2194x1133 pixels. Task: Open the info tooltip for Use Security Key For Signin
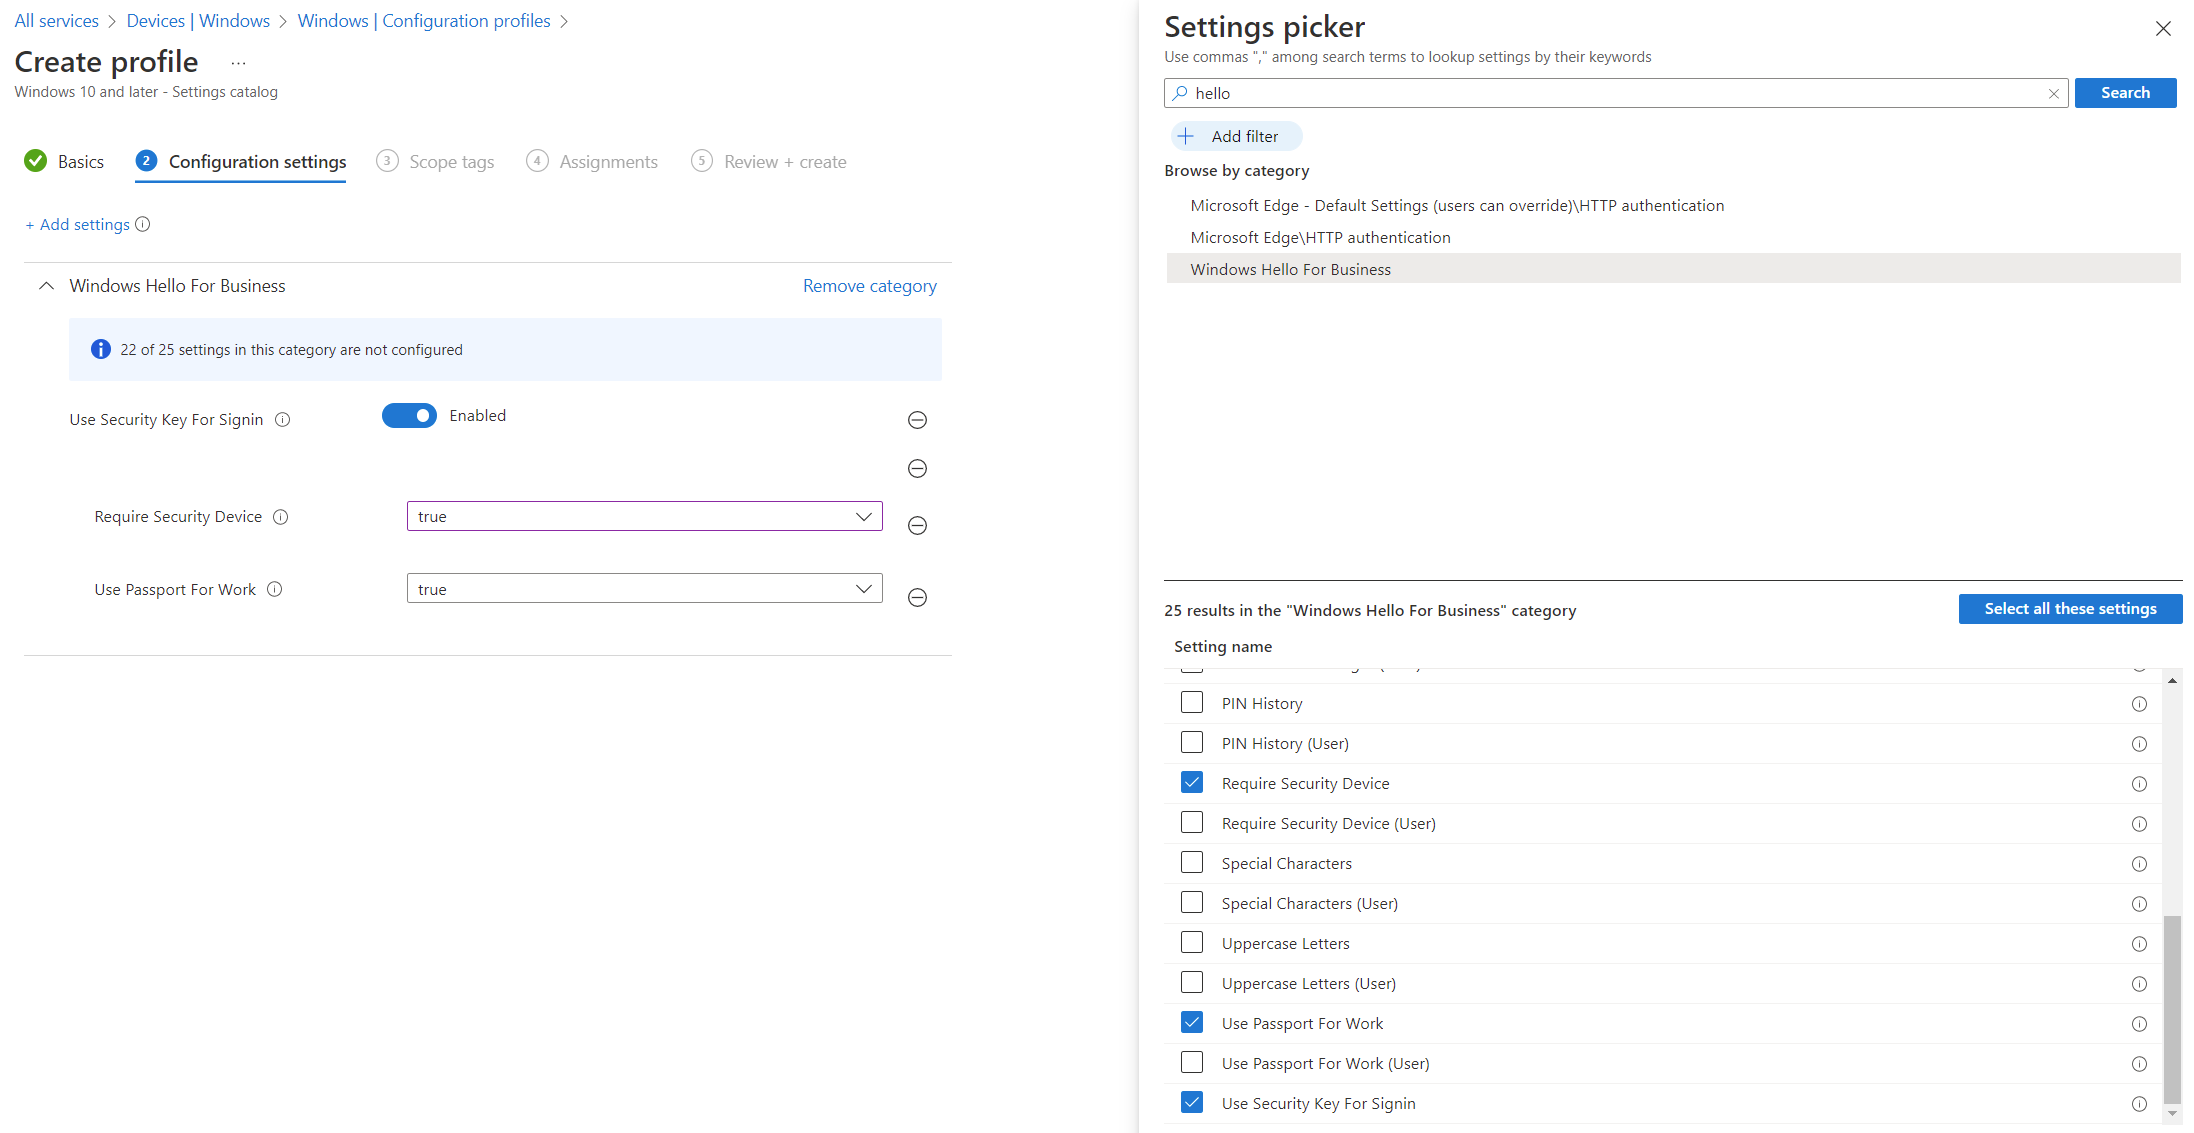tap(283, 419)
